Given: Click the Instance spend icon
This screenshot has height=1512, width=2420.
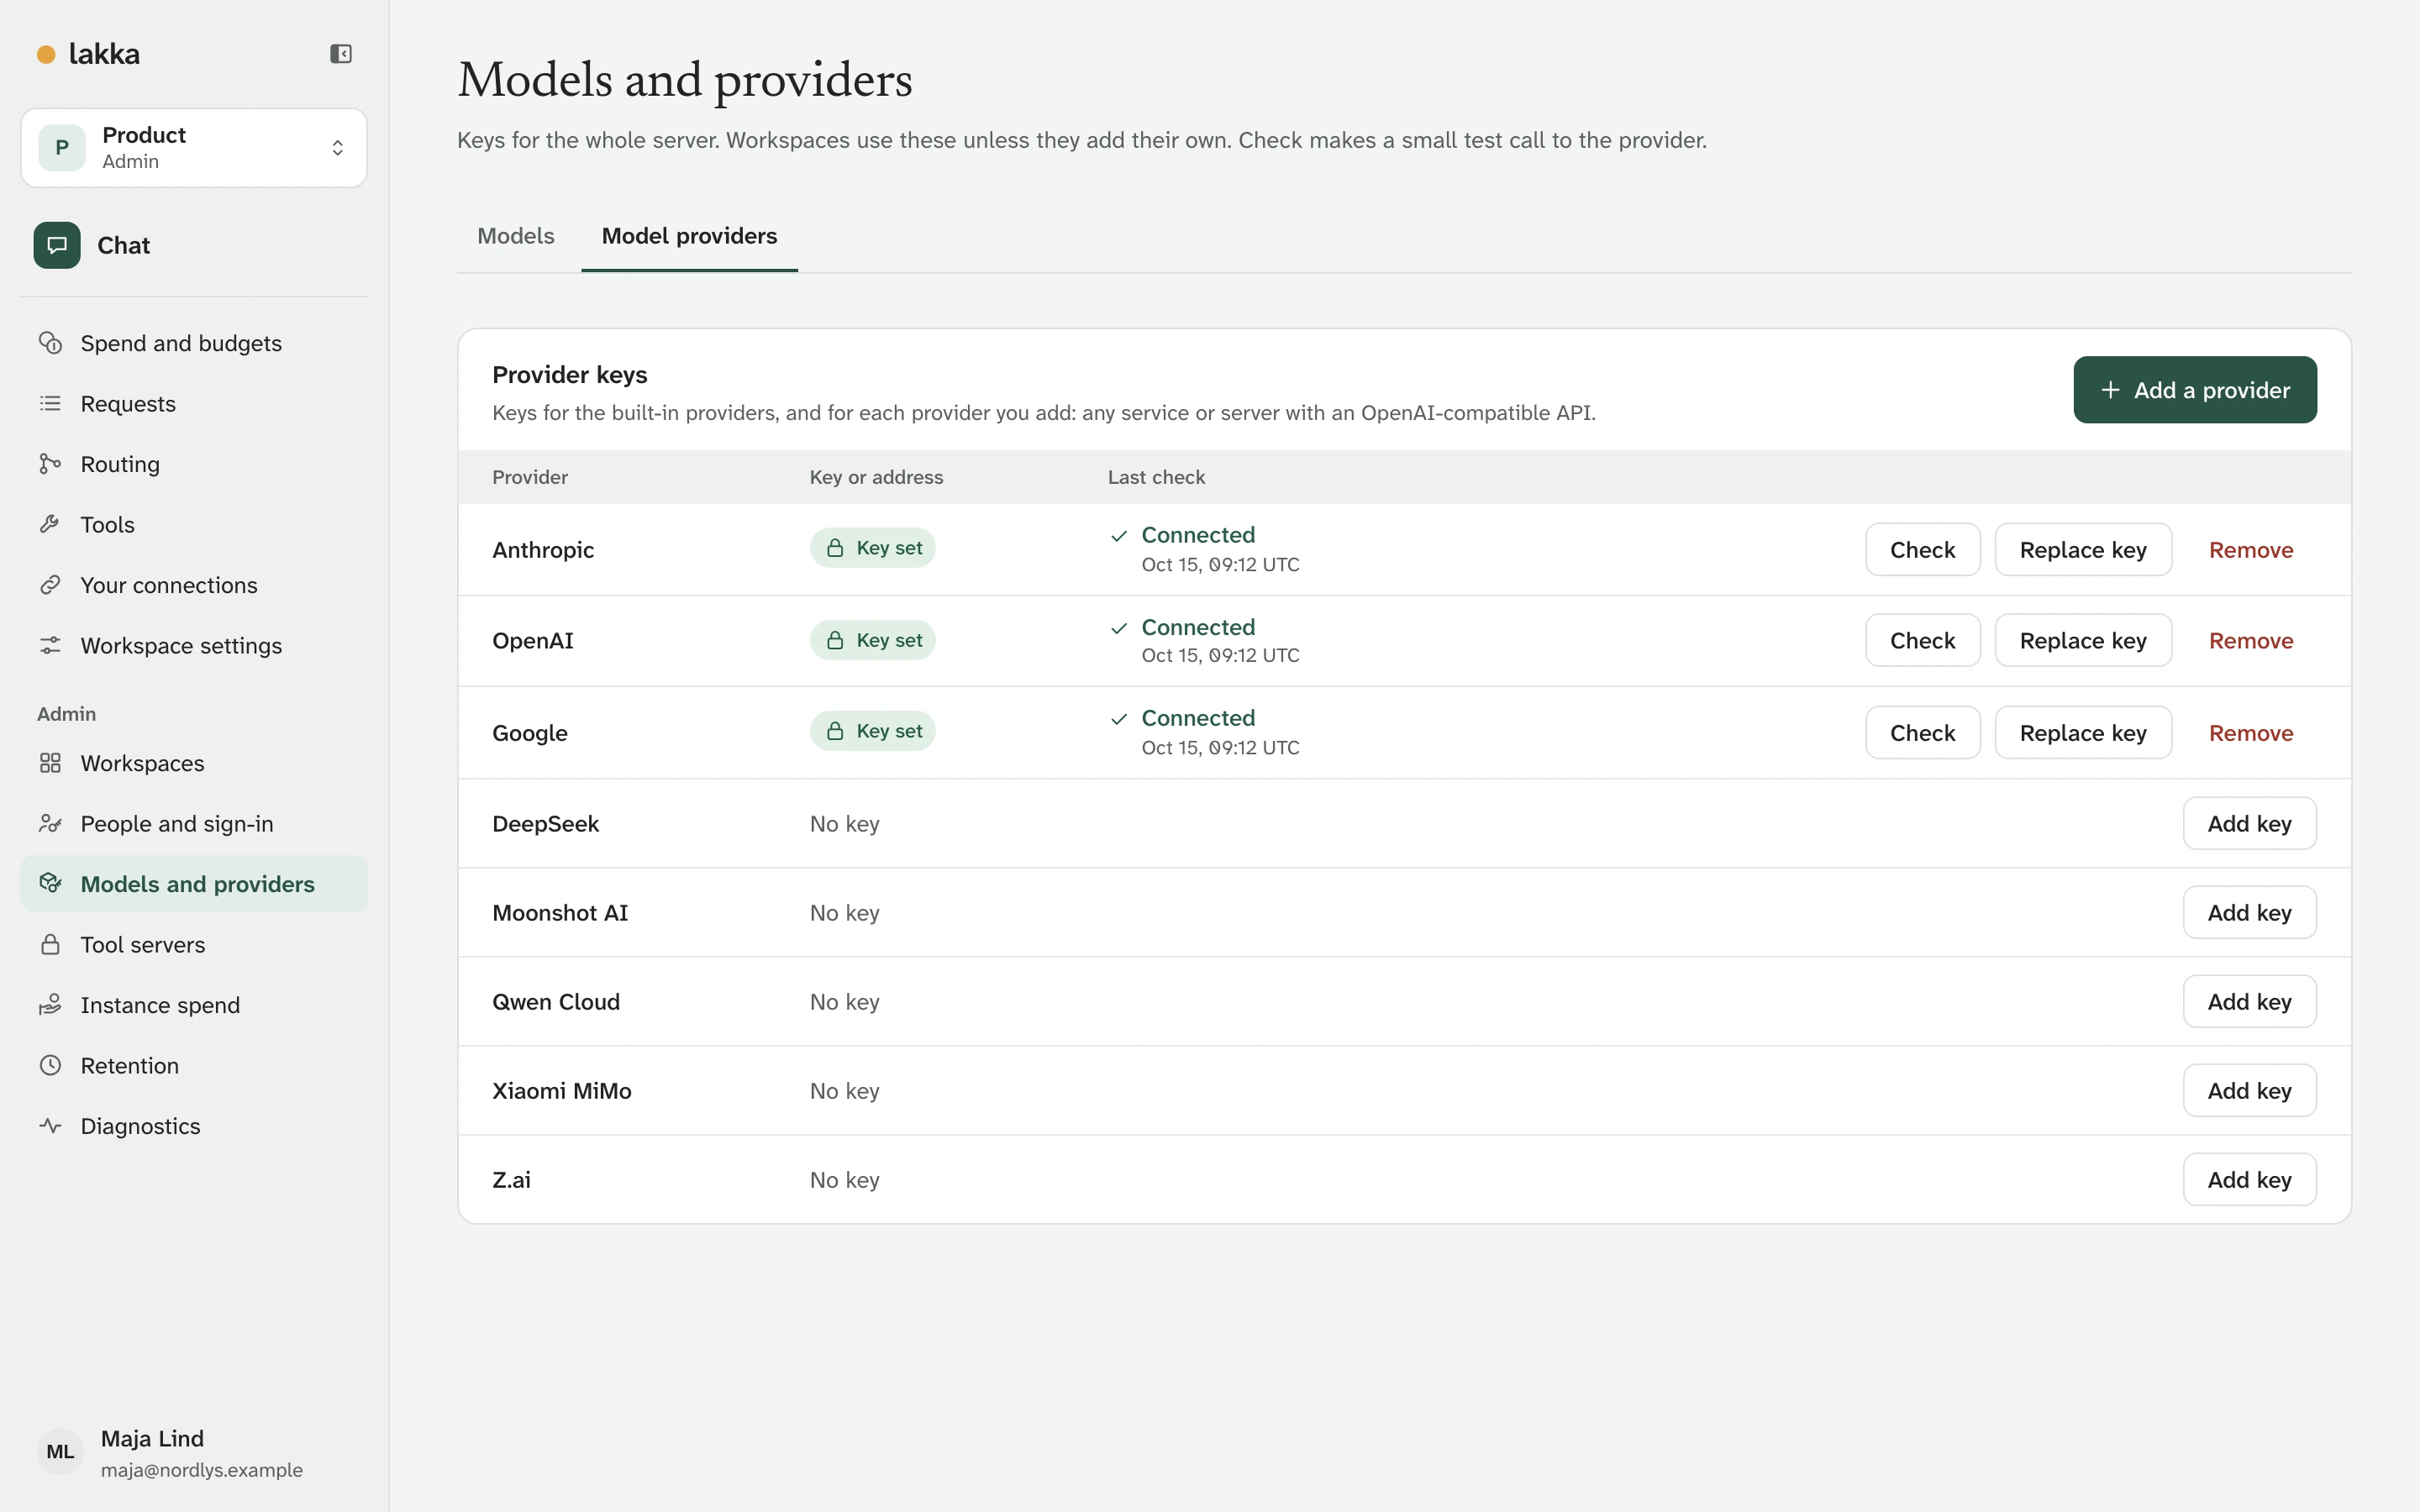Looking at the screenshot, I should [x=50, y=1005].
